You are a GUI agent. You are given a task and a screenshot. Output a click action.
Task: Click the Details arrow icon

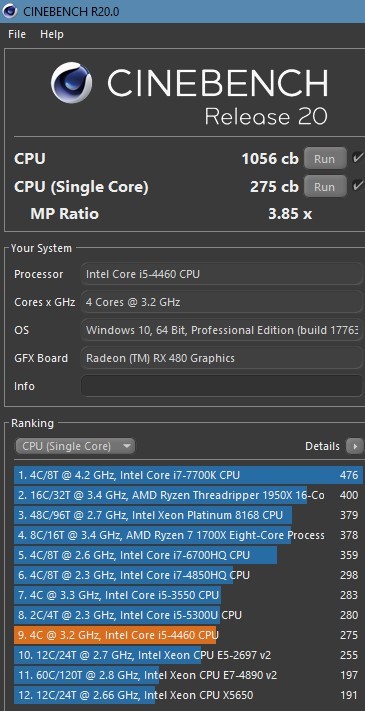[x=354, y=446]
